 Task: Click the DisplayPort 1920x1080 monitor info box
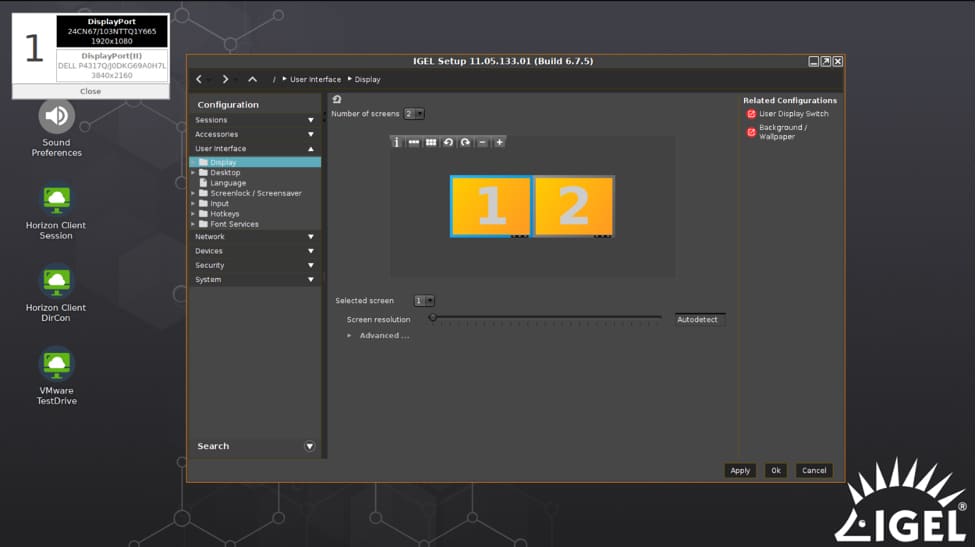pos(112,31)
